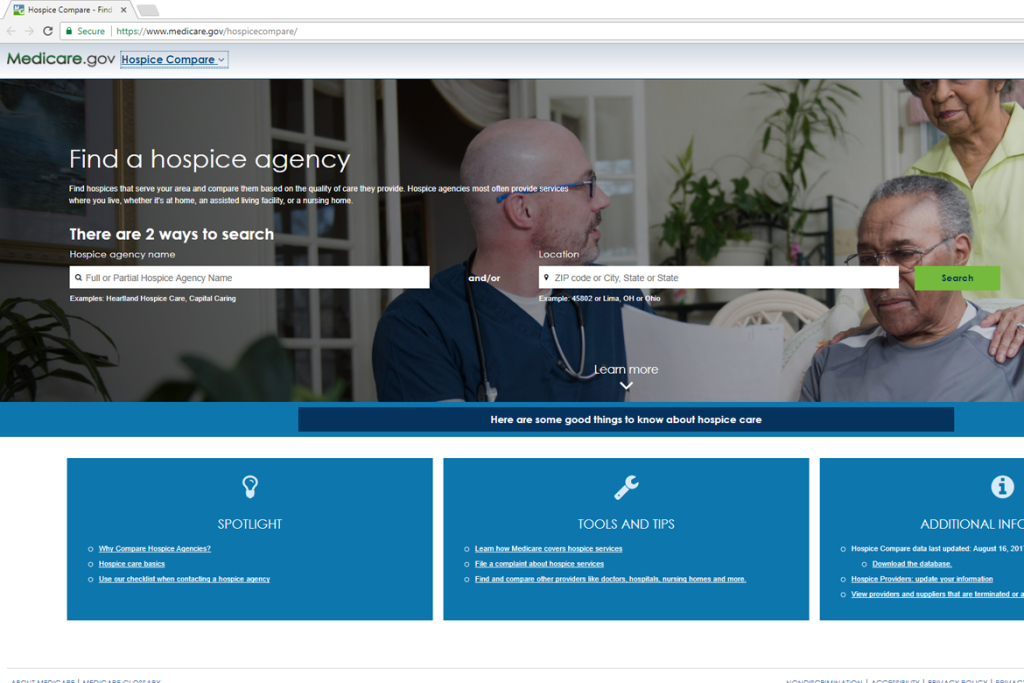Click the Location ZIP code input field
Screen dimensions: 1024x683
pyautogui.click(x=718, y=278)
